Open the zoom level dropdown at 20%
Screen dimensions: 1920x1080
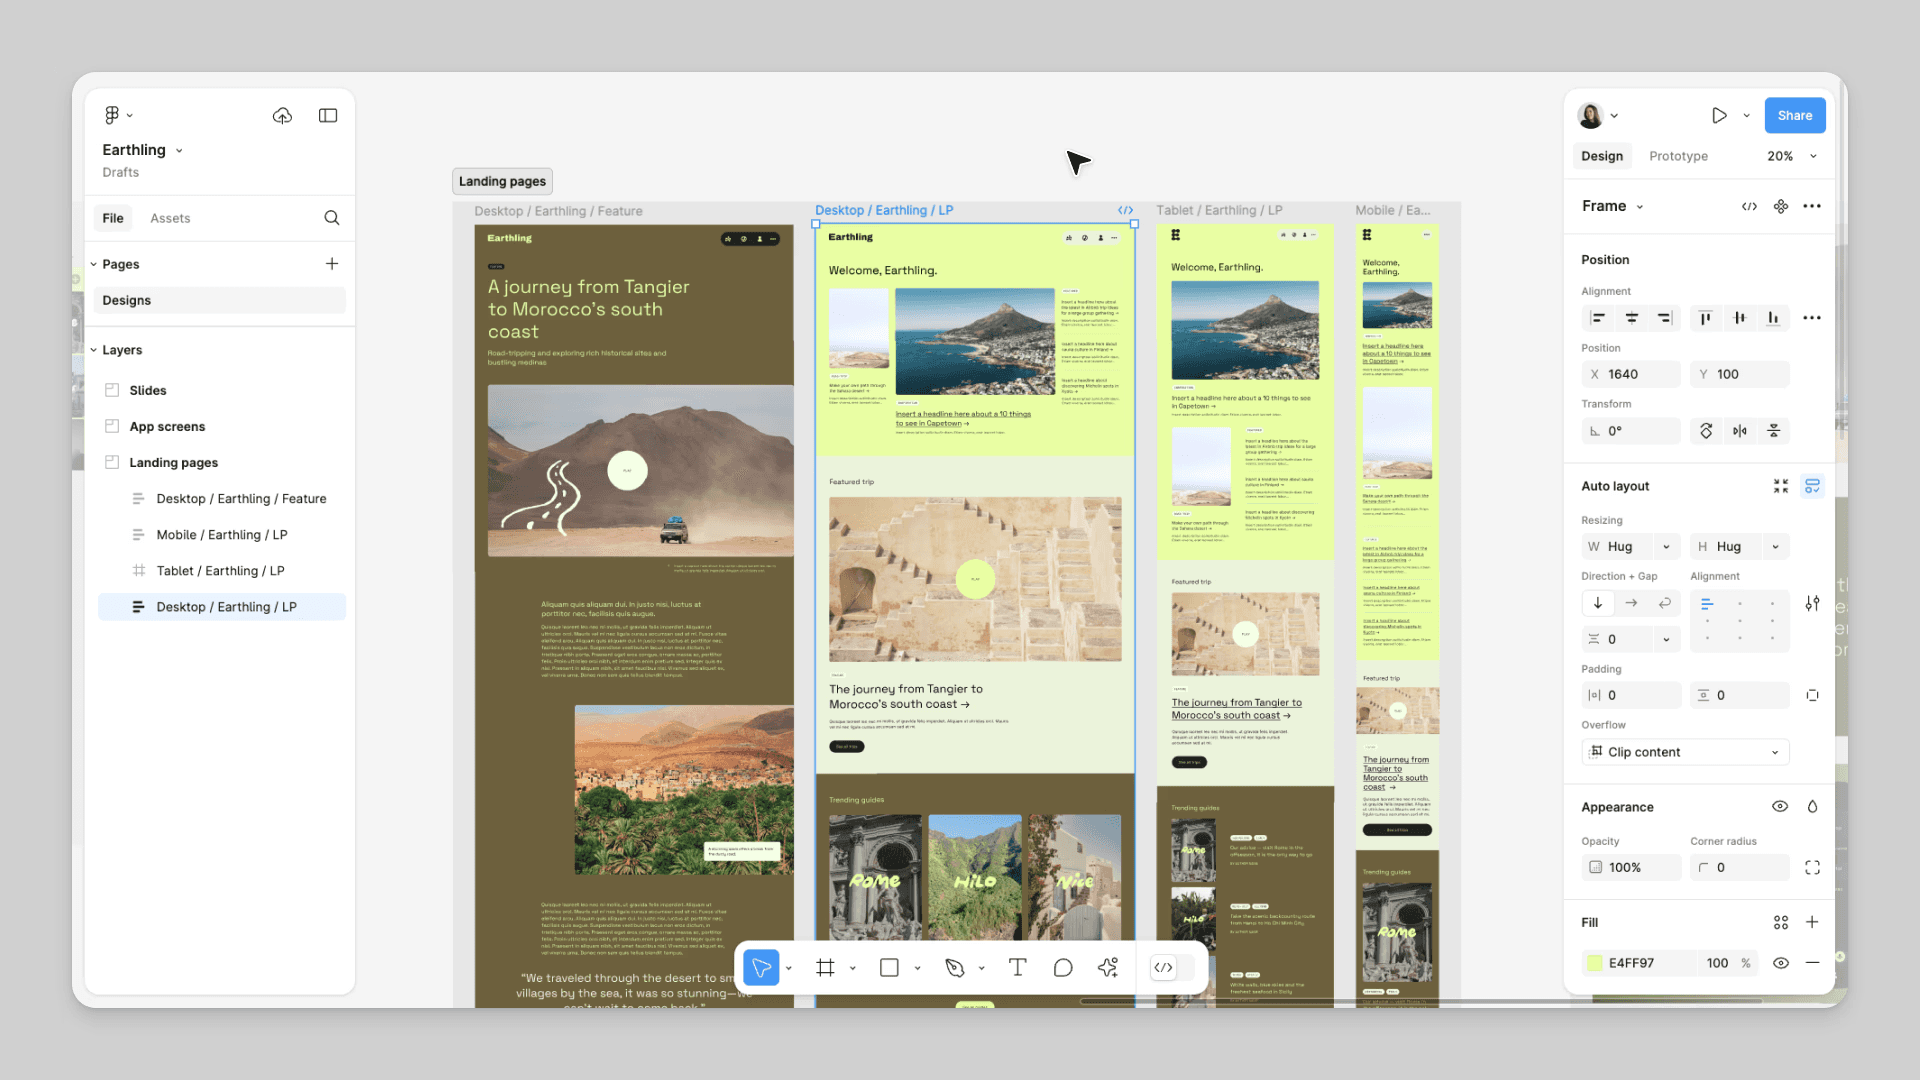1790,156
